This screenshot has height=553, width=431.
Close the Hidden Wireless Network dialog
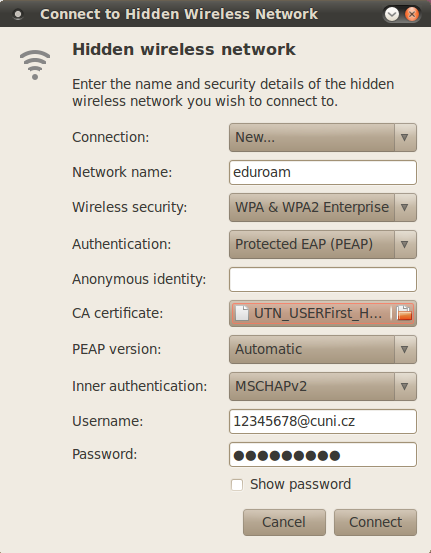(412, 14)
